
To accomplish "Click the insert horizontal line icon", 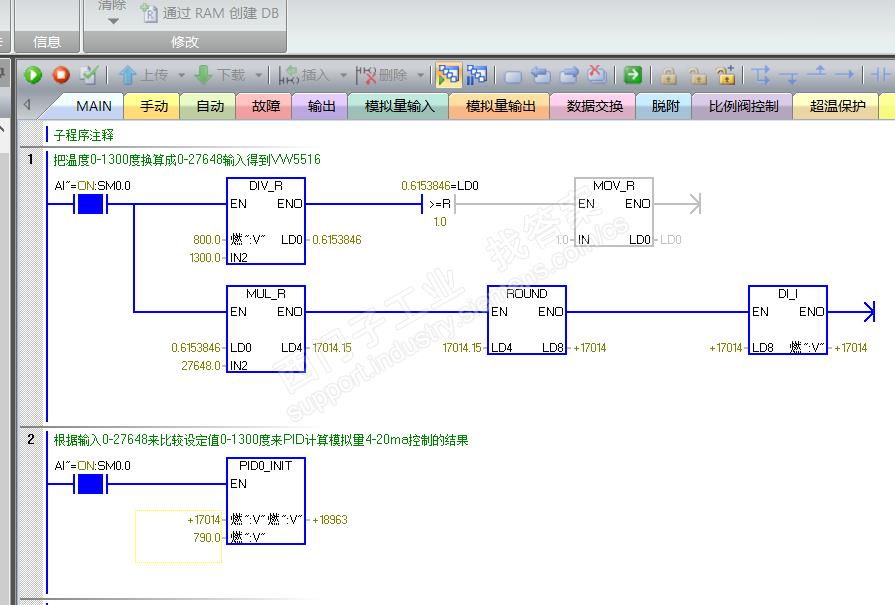I will 844,74.
